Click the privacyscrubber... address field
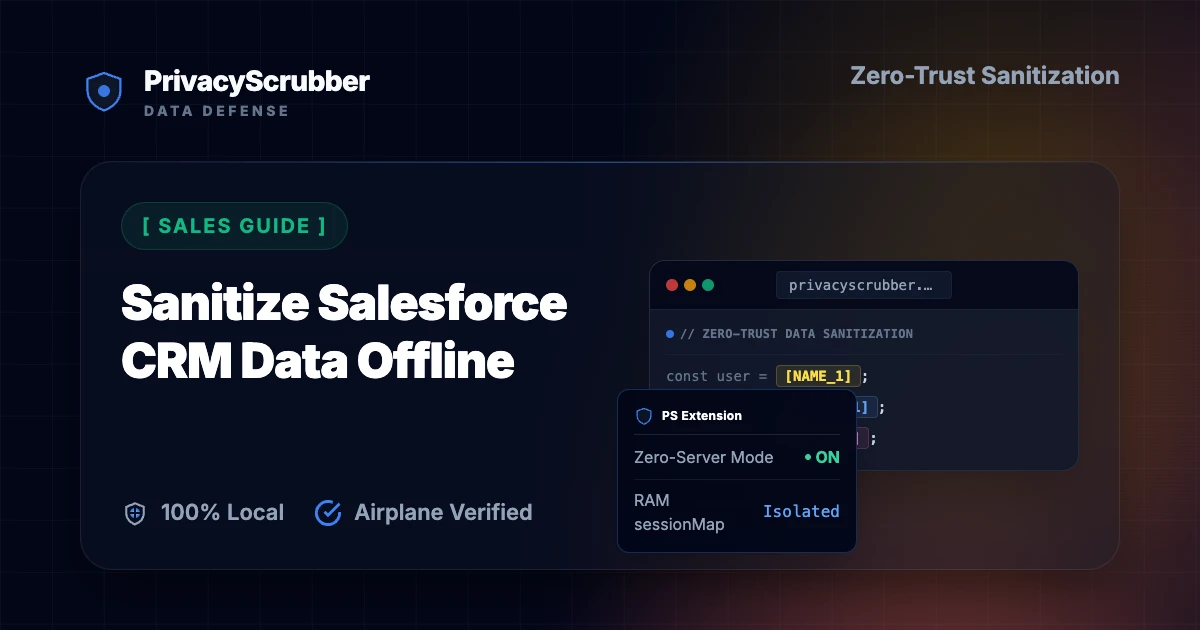Image resolution: width=1200 pixels, height=630 pixels. coord(864,285)
